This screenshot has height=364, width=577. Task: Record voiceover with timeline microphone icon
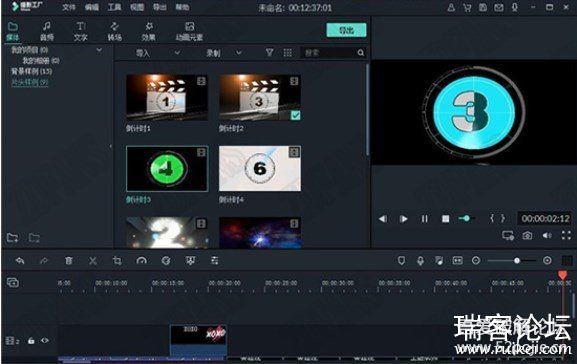pyautogui.click(x=420, y=261)
